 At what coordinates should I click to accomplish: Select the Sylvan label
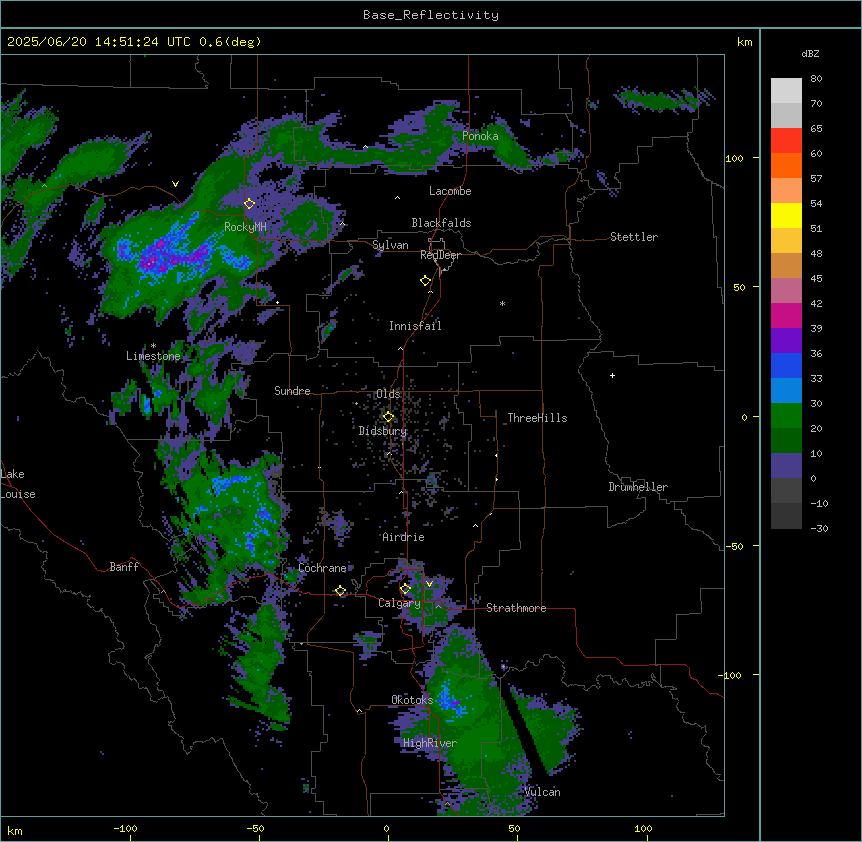(390, 245)
